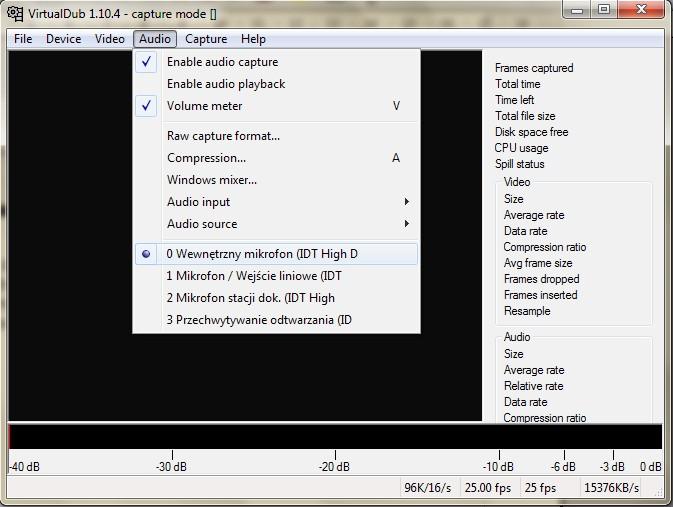Open the File menu
The height and width of the screenshot is (507, 673).
tap(23, 39)
